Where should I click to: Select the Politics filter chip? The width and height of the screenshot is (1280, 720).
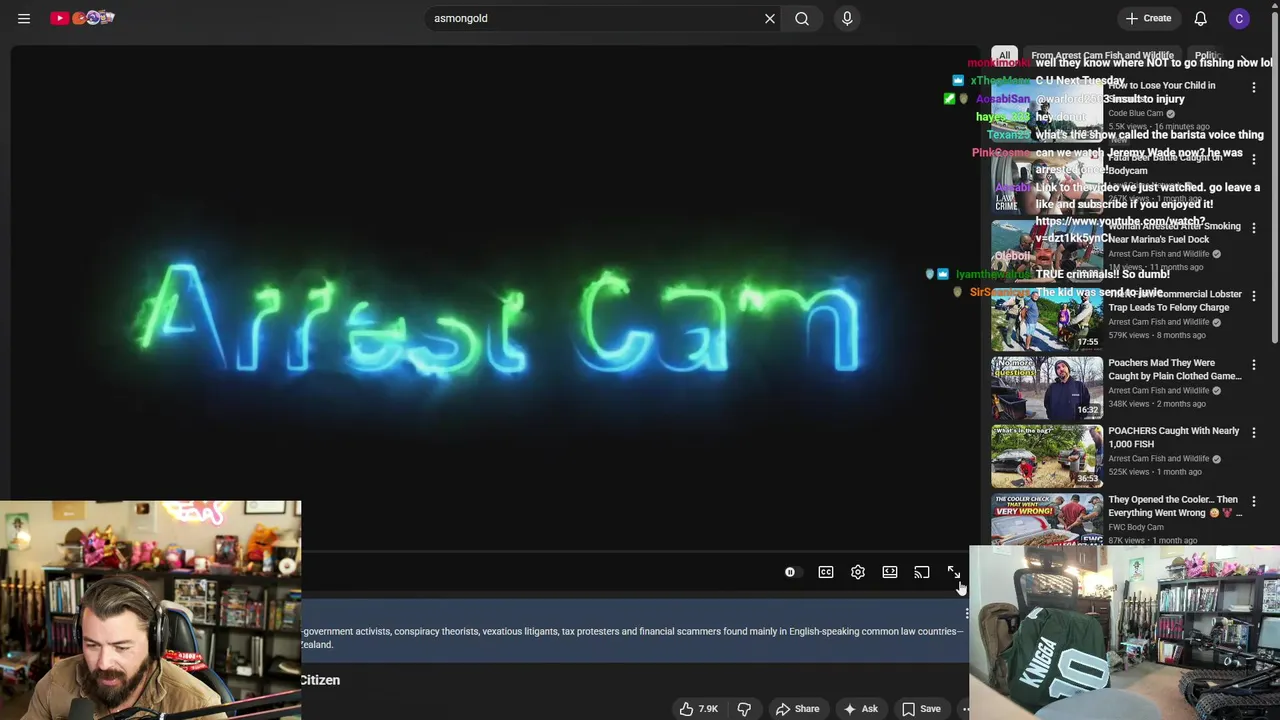pyautogui.click(x=1207, y=56)
